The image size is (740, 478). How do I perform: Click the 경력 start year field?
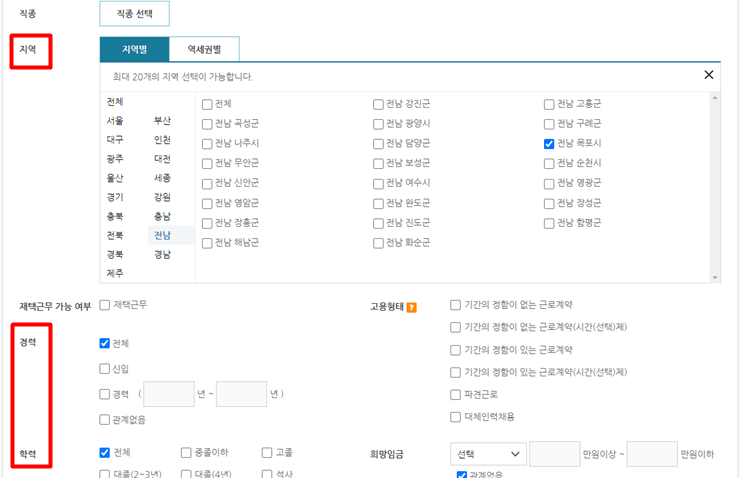tap(169, 394)
